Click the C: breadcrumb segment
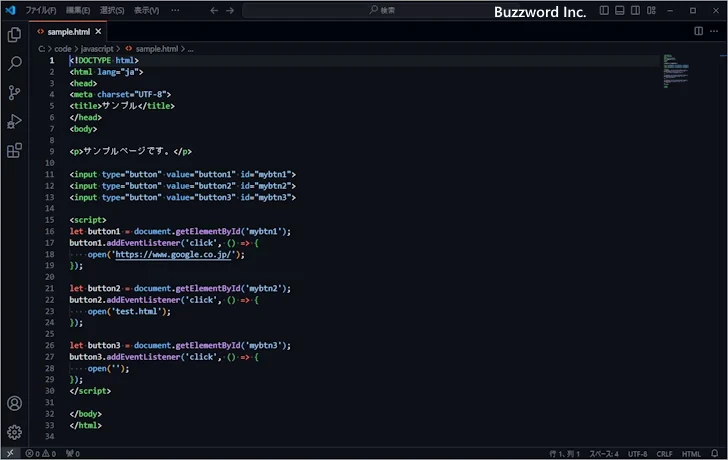Viewport: 728px width, 460px height. click(x=41, y=49)
